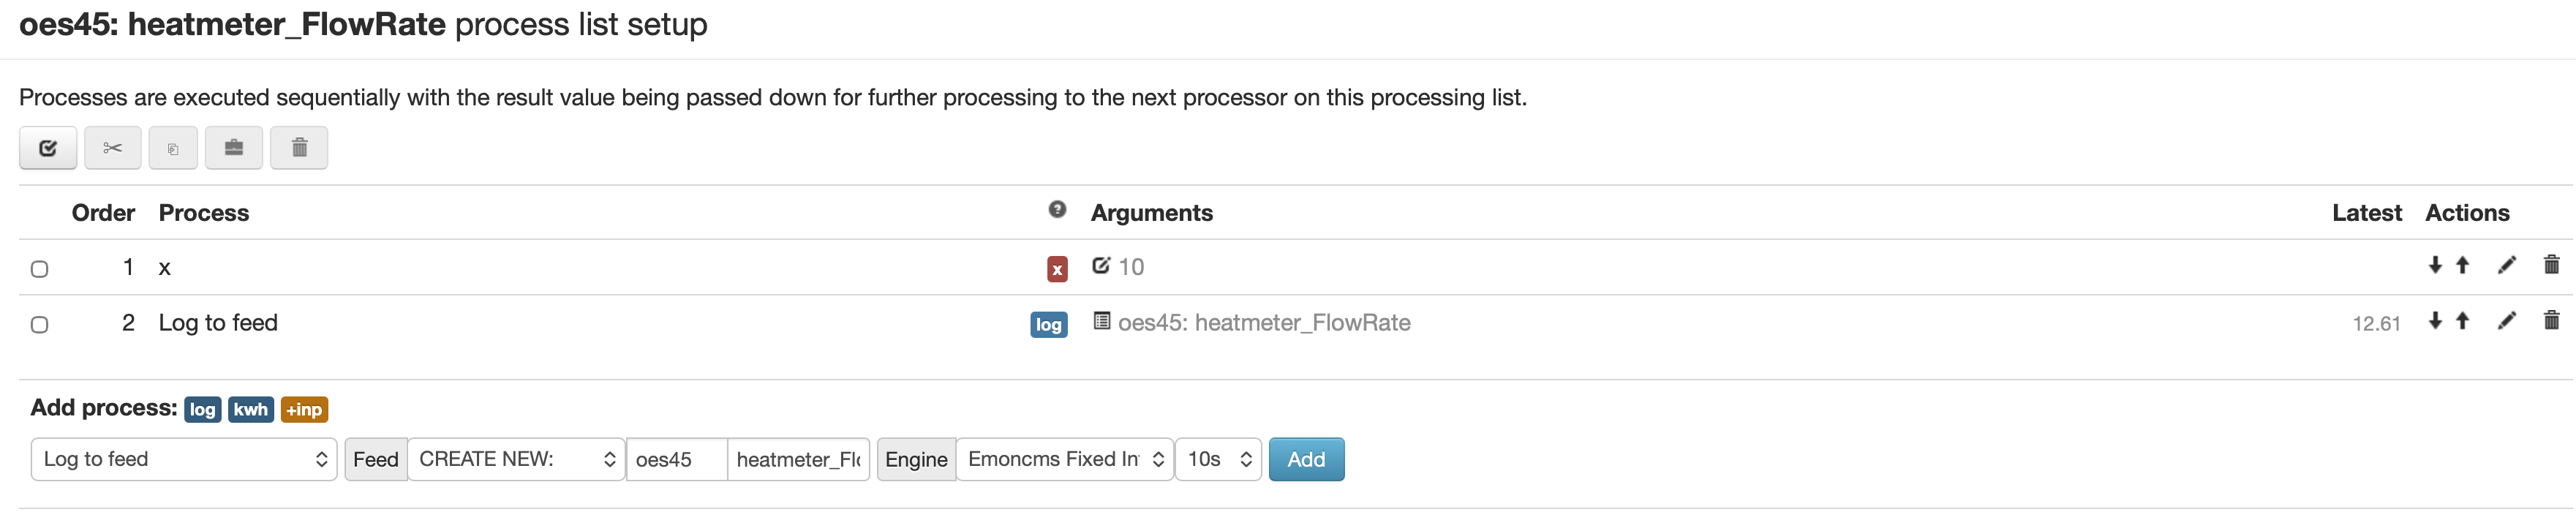Click the copy toolbar icon
Image resolution: width=2576 pixels, height=512 pixels.
(173, 148)
